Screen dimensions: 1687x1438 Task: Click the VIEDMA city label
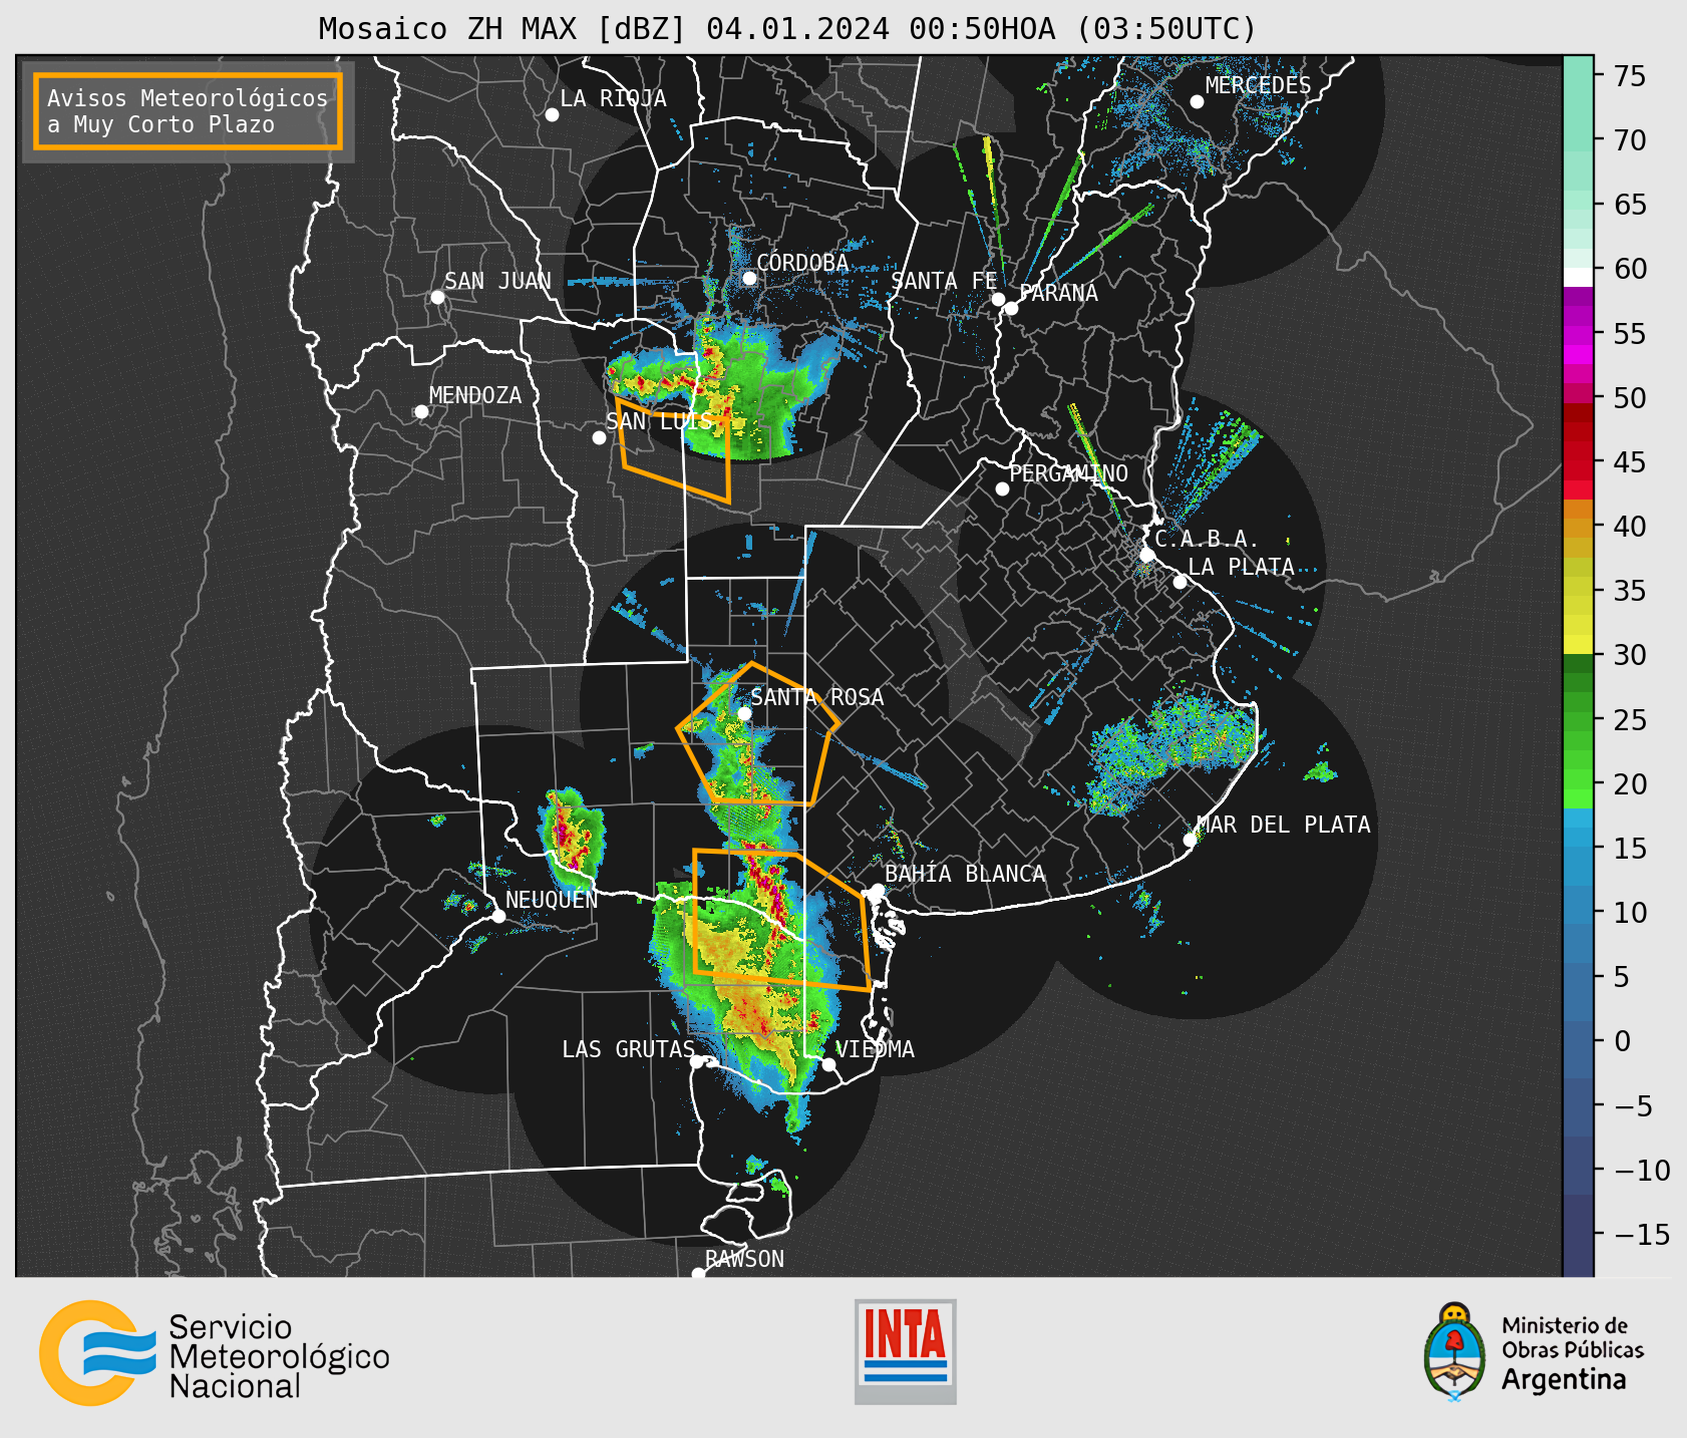coord(875,1049)
